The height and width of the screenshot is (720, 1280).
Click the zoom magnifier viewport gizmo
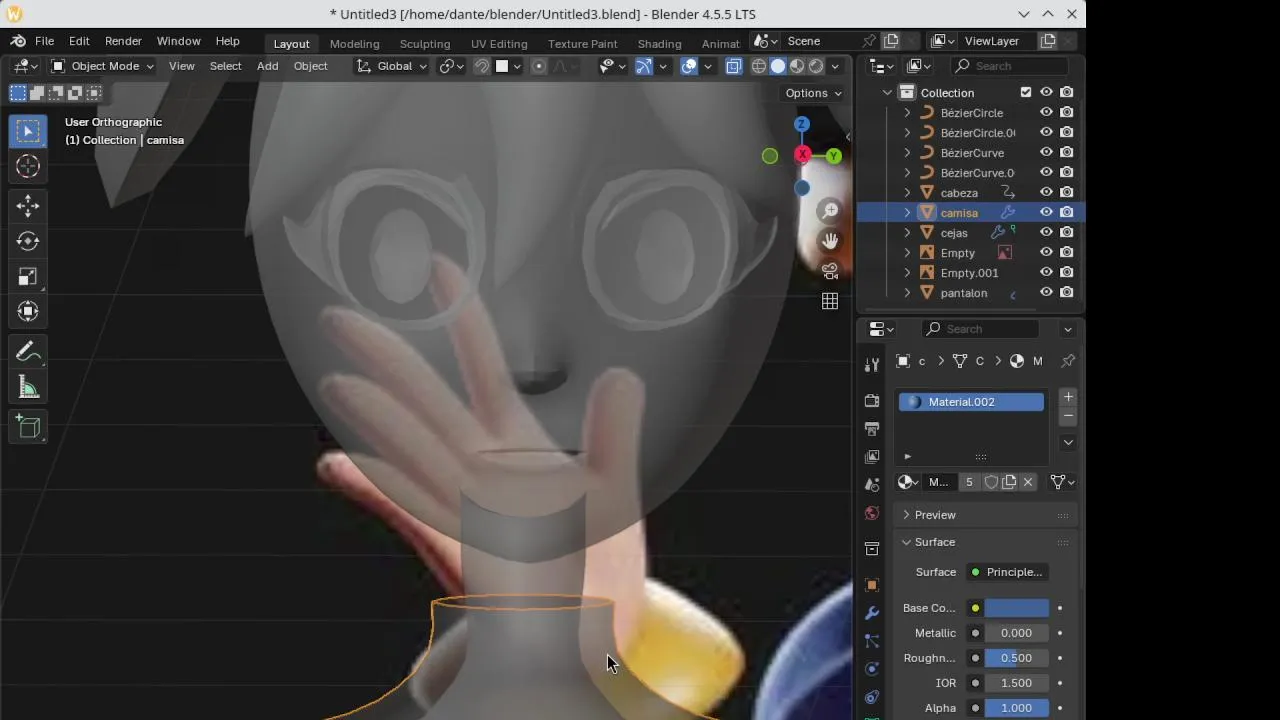coord(830,211)
